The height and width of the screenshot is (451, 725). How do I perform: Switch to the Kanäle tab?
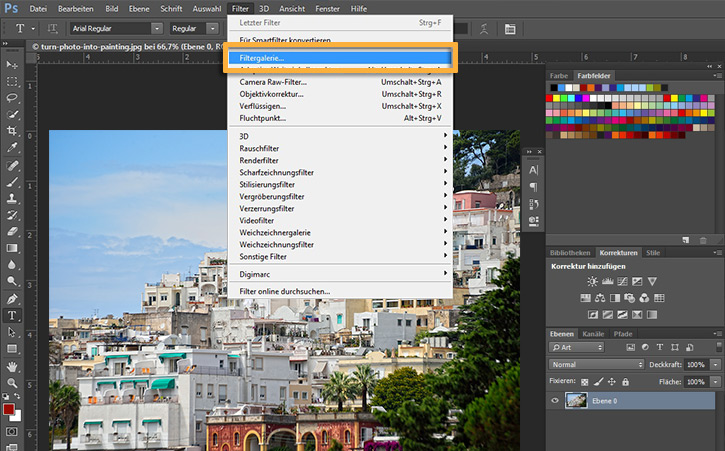coord(593,334)
